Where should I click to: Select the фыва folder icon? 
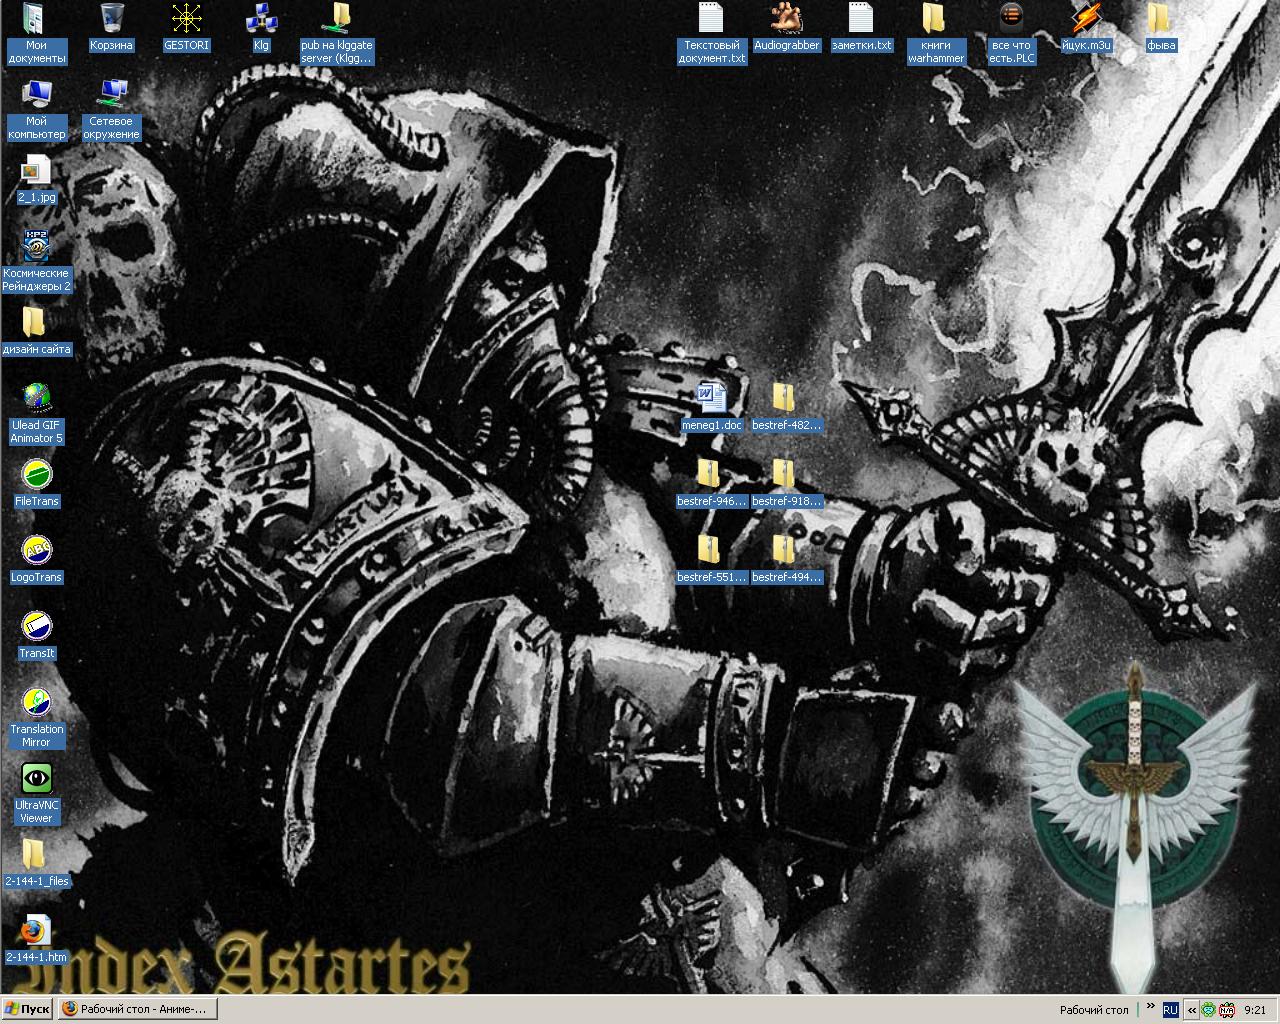tap(1161, 28)
